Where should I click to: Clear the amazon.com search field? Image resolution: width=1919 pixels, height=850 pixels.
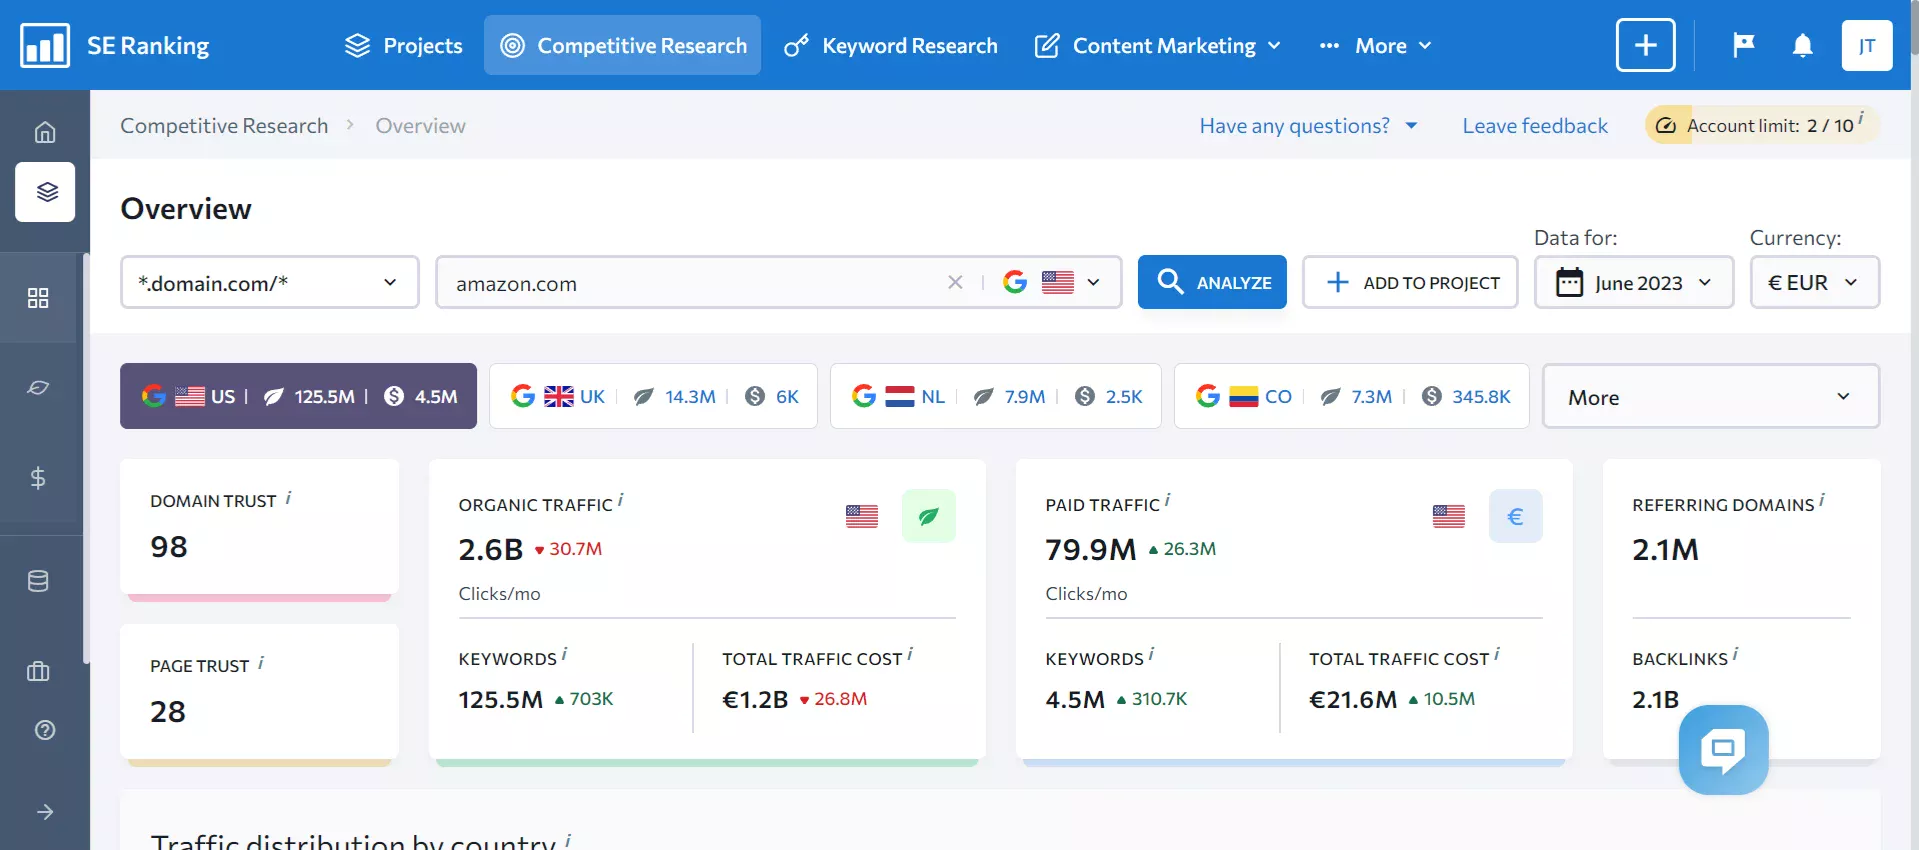pos(955,283)
